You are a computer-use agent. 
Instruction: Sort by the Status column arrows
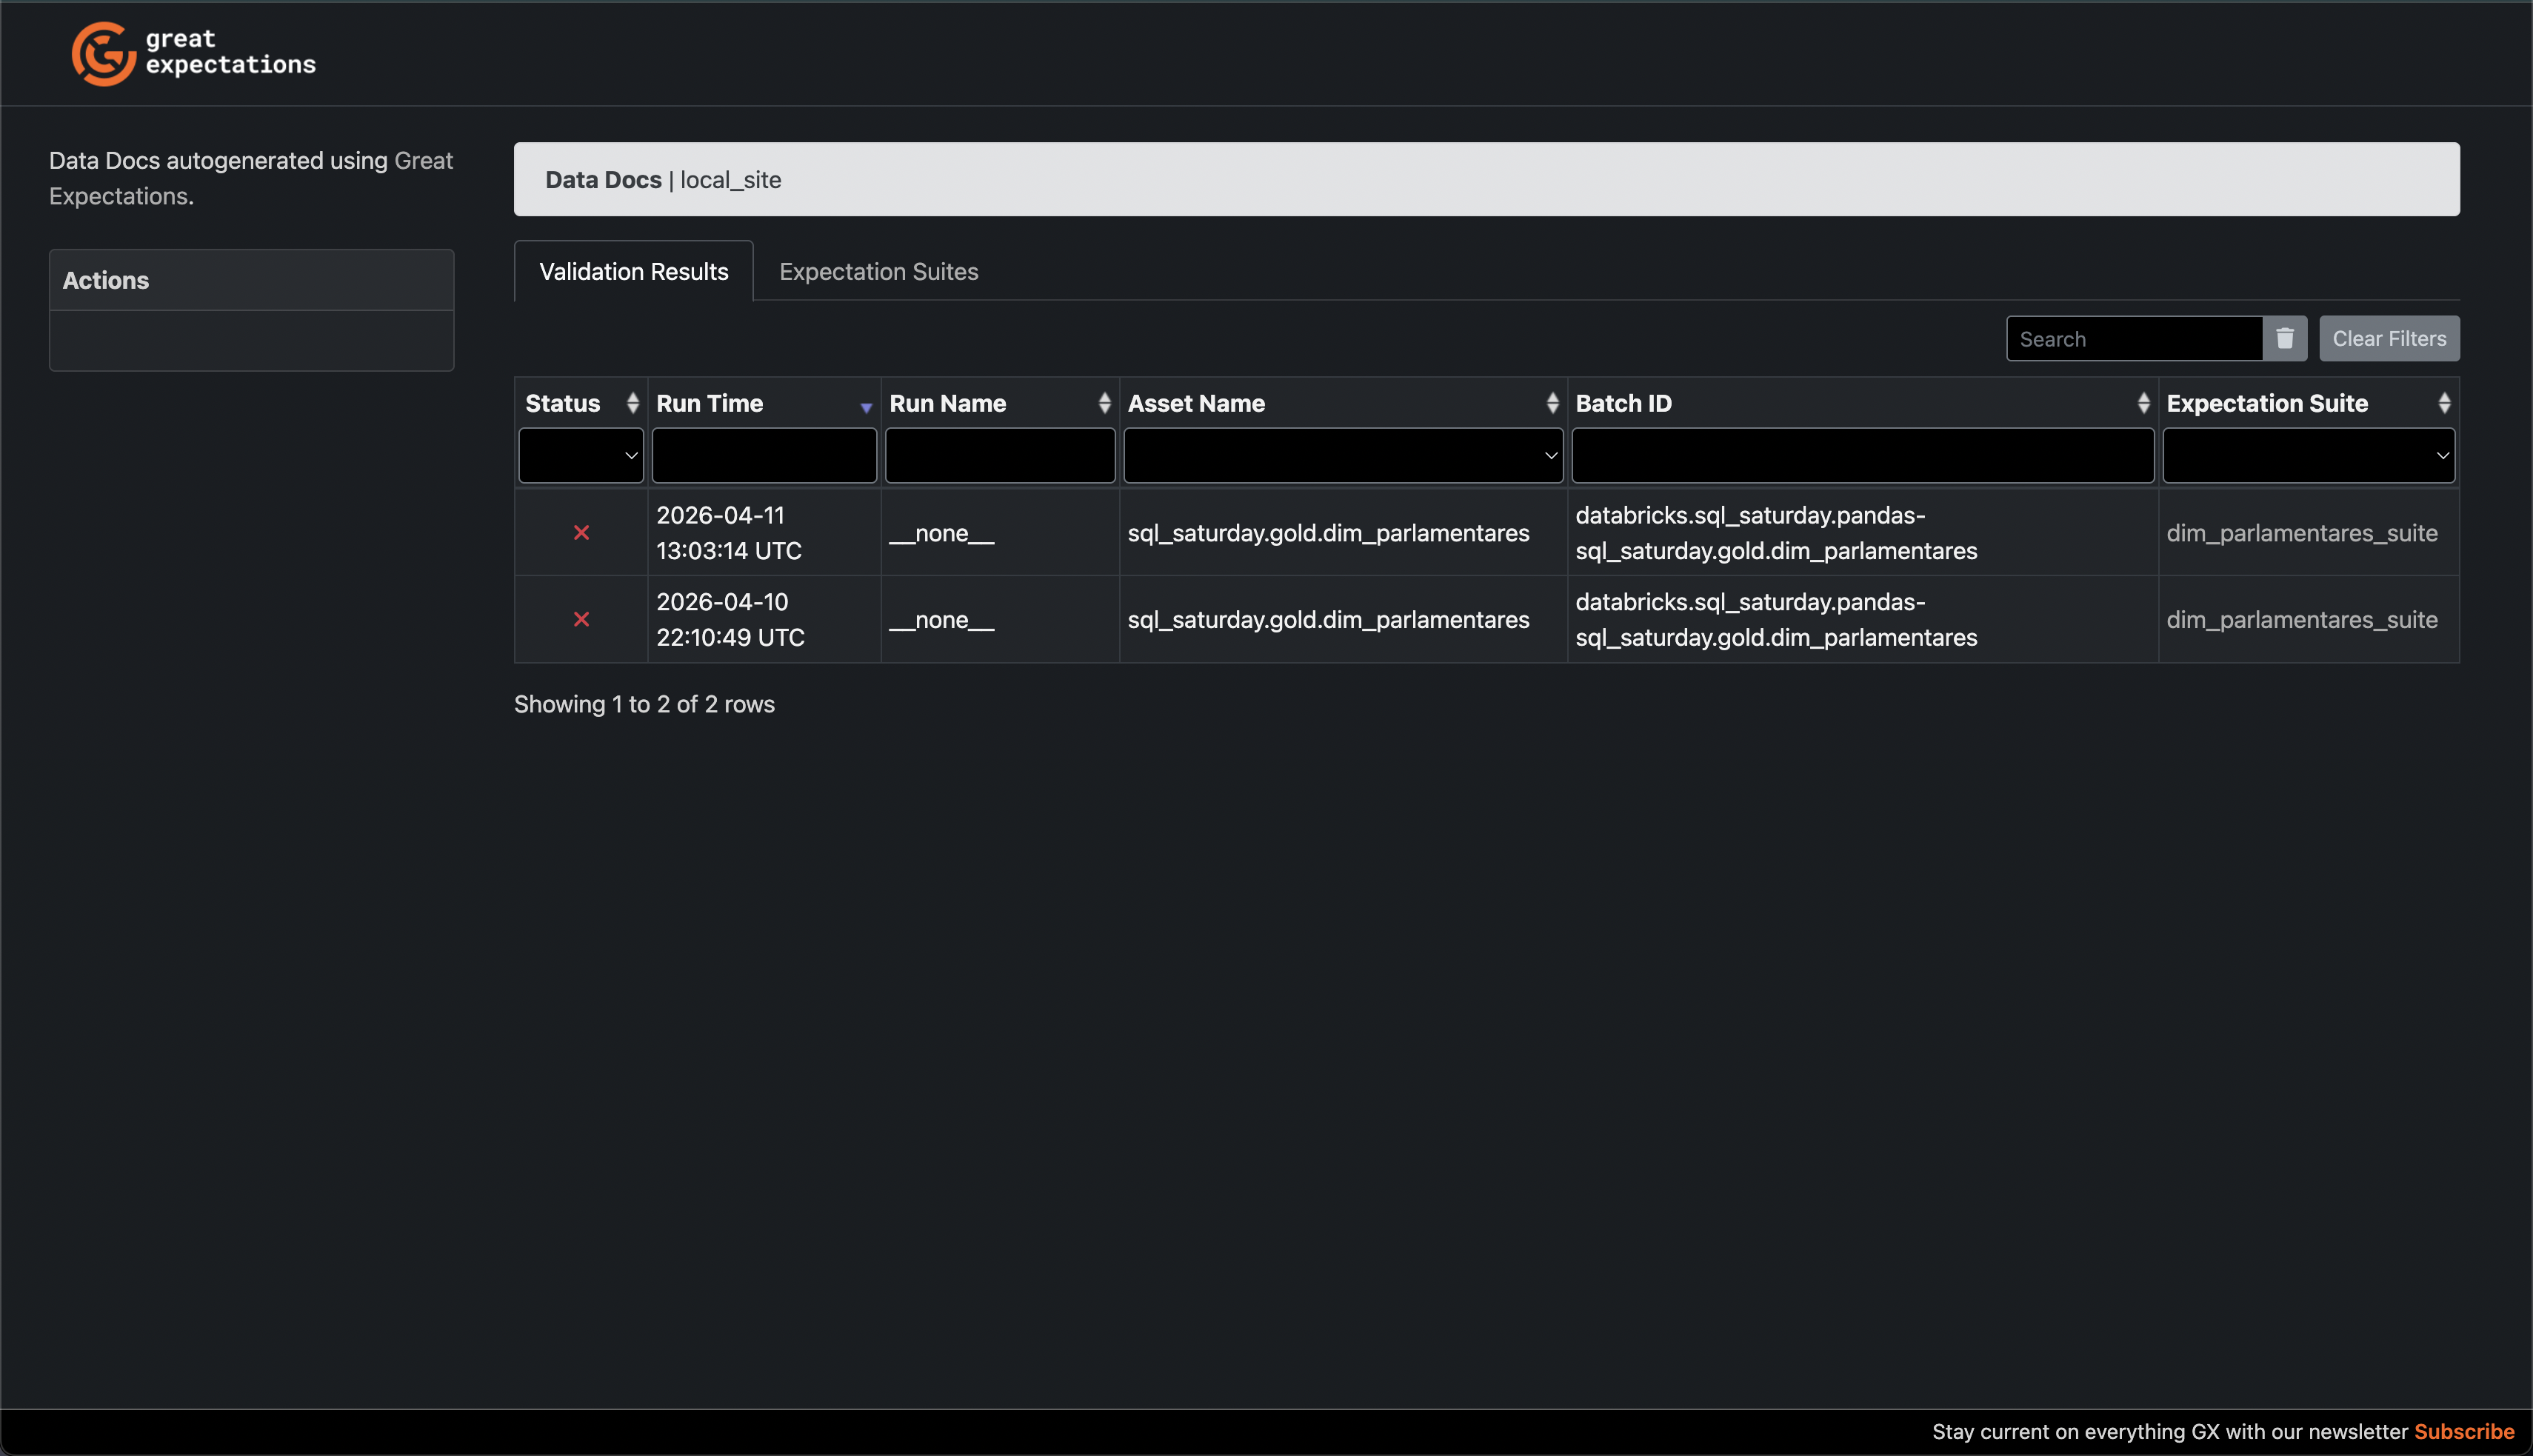tap(632, 403)
